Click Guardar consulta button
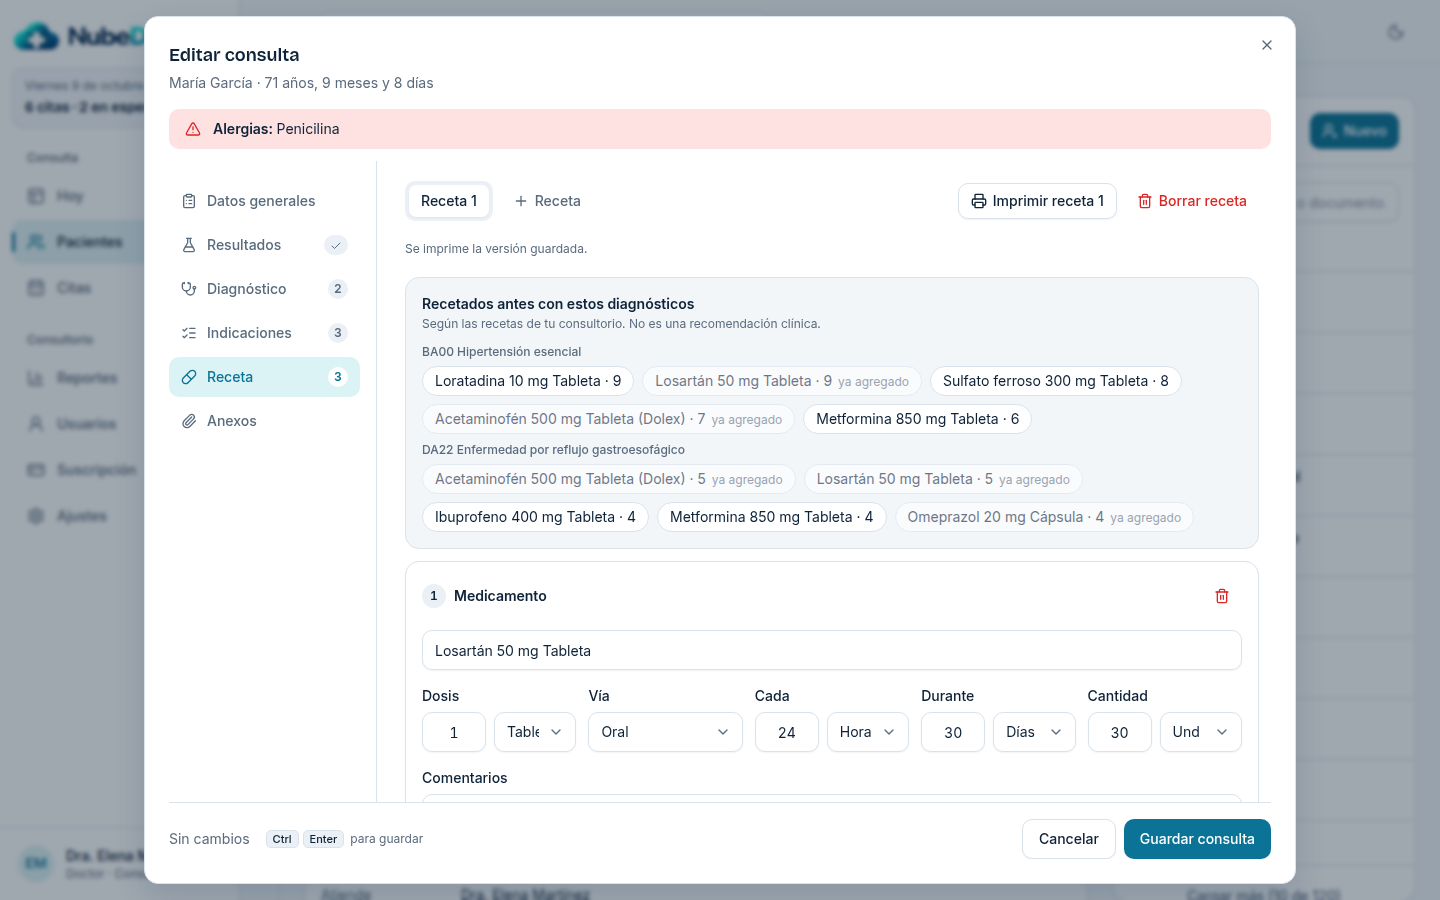 click(x=1197, y=839)
